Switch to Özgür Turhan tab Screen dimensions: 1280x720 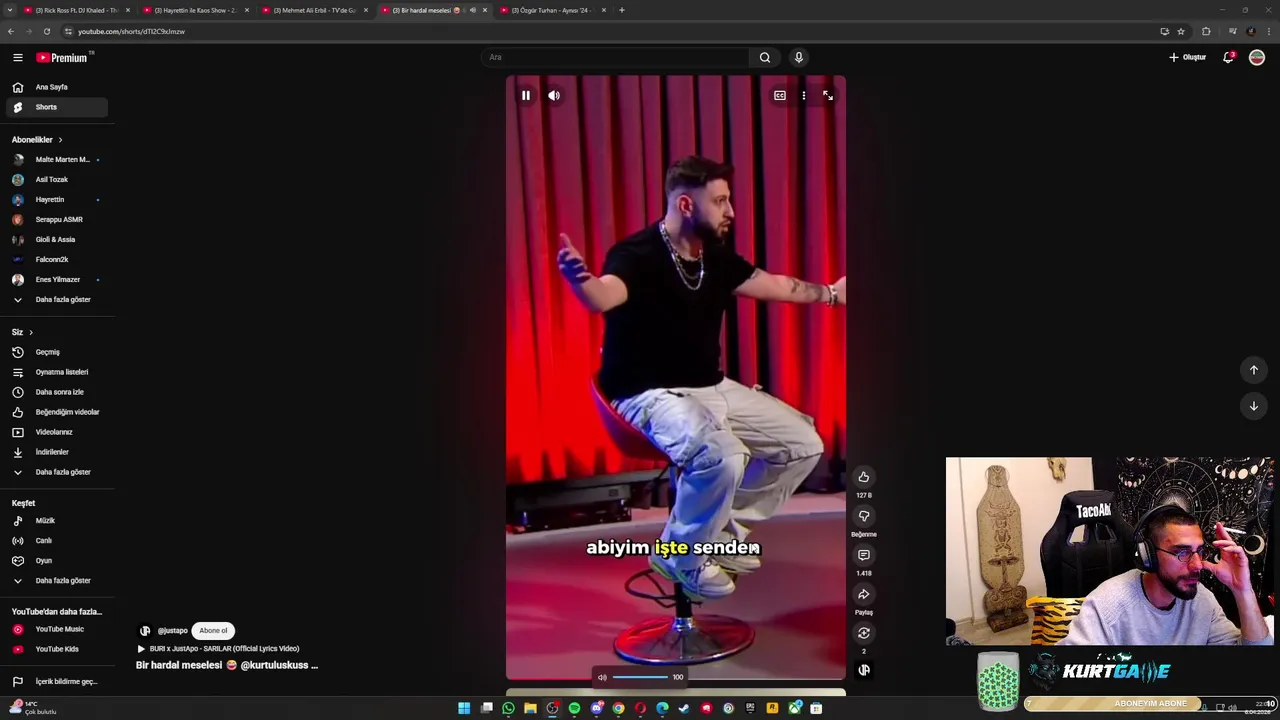[x=552, y=10]
